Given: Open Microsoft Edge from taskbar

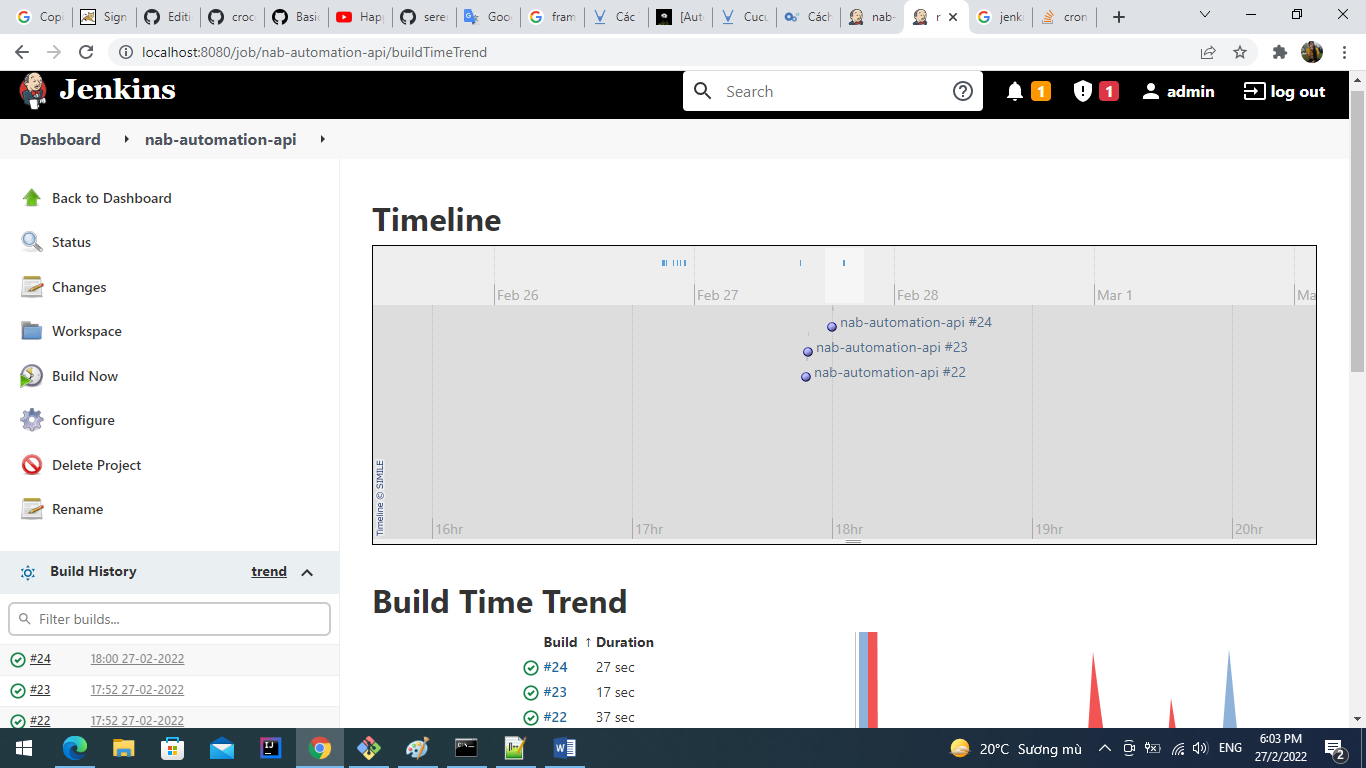Looking at the screenshot, I should [x=75, y=748].
